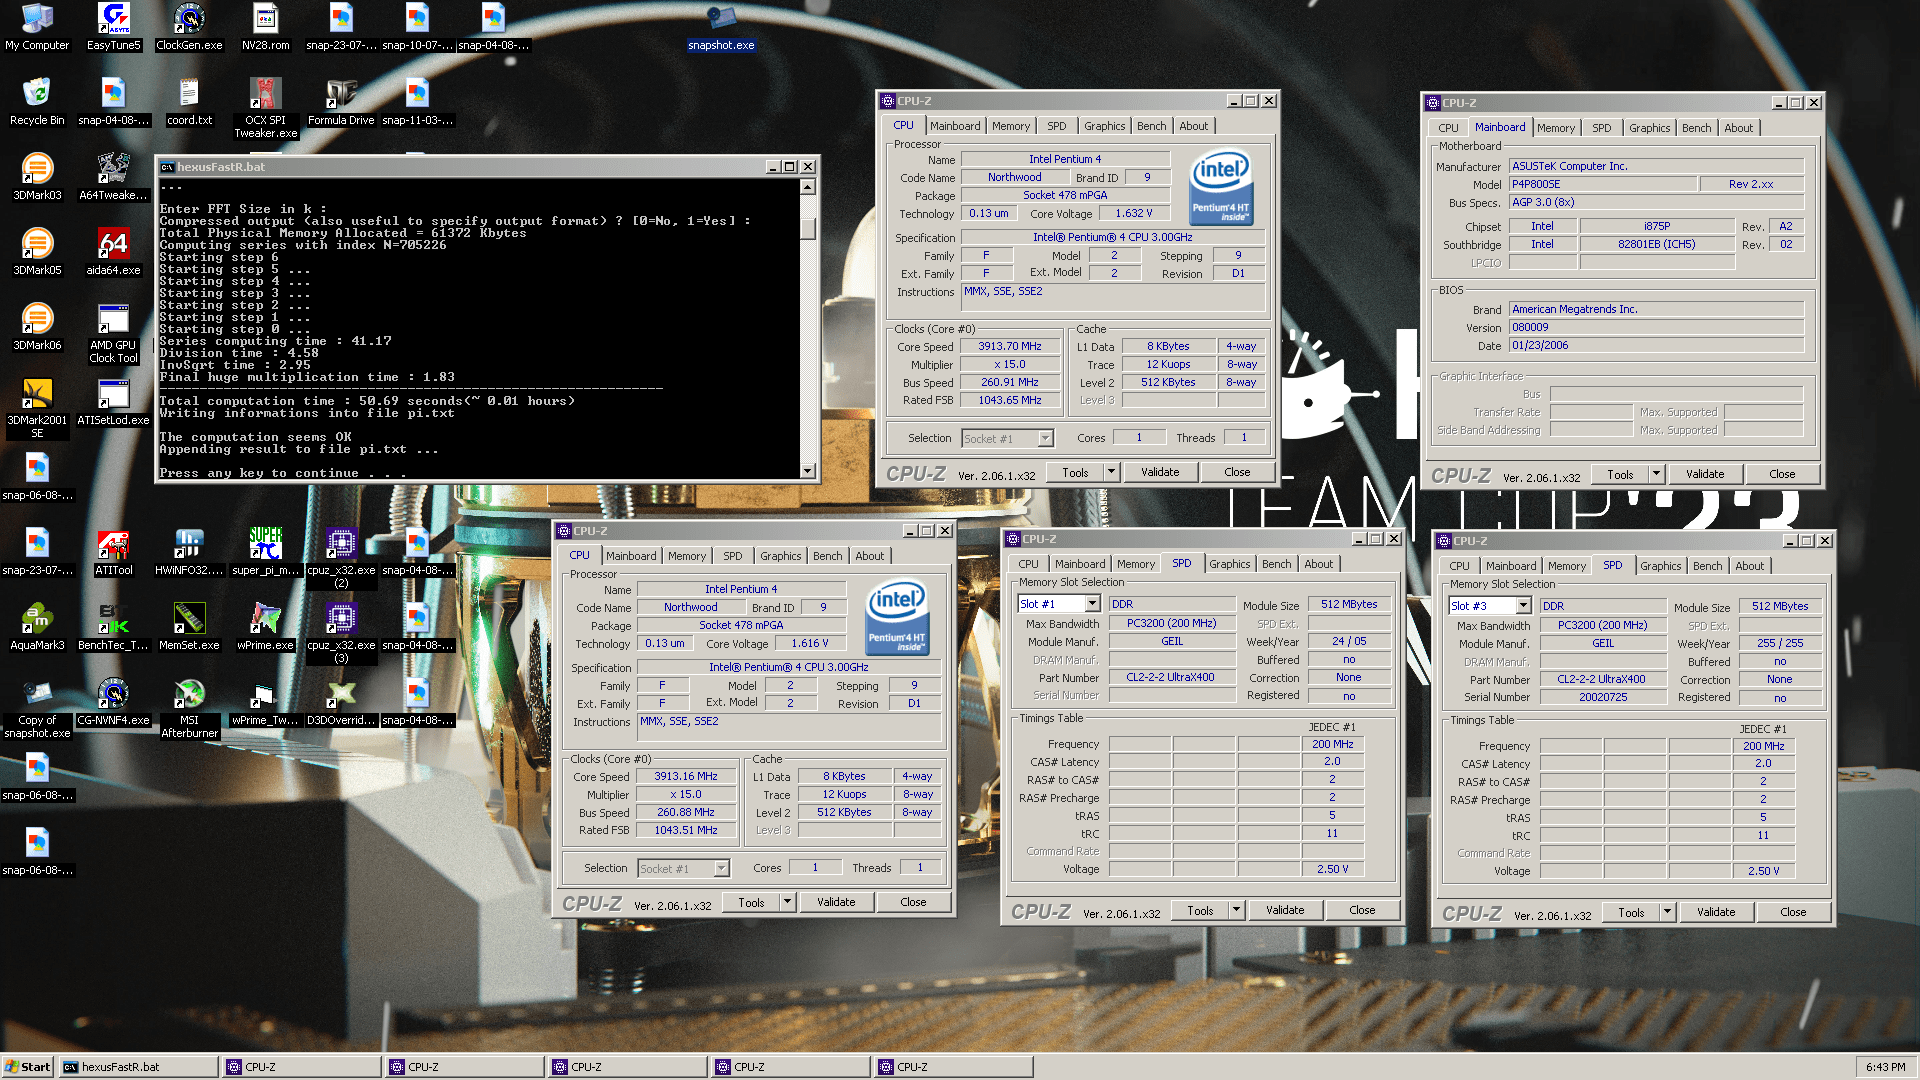
Task: Launch the 3DMark03 desktop icon
Action: 37,177
